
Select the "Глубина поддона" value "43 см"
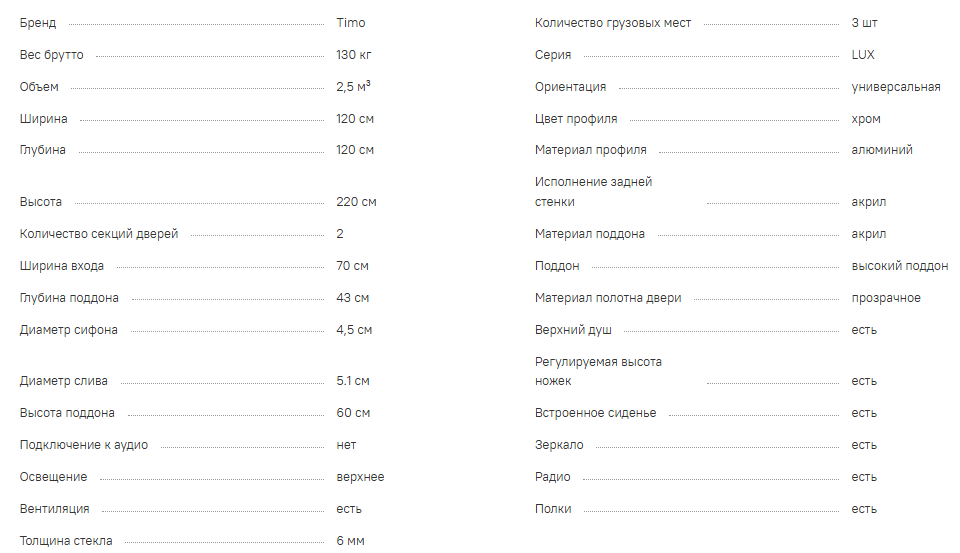point(353,298)
